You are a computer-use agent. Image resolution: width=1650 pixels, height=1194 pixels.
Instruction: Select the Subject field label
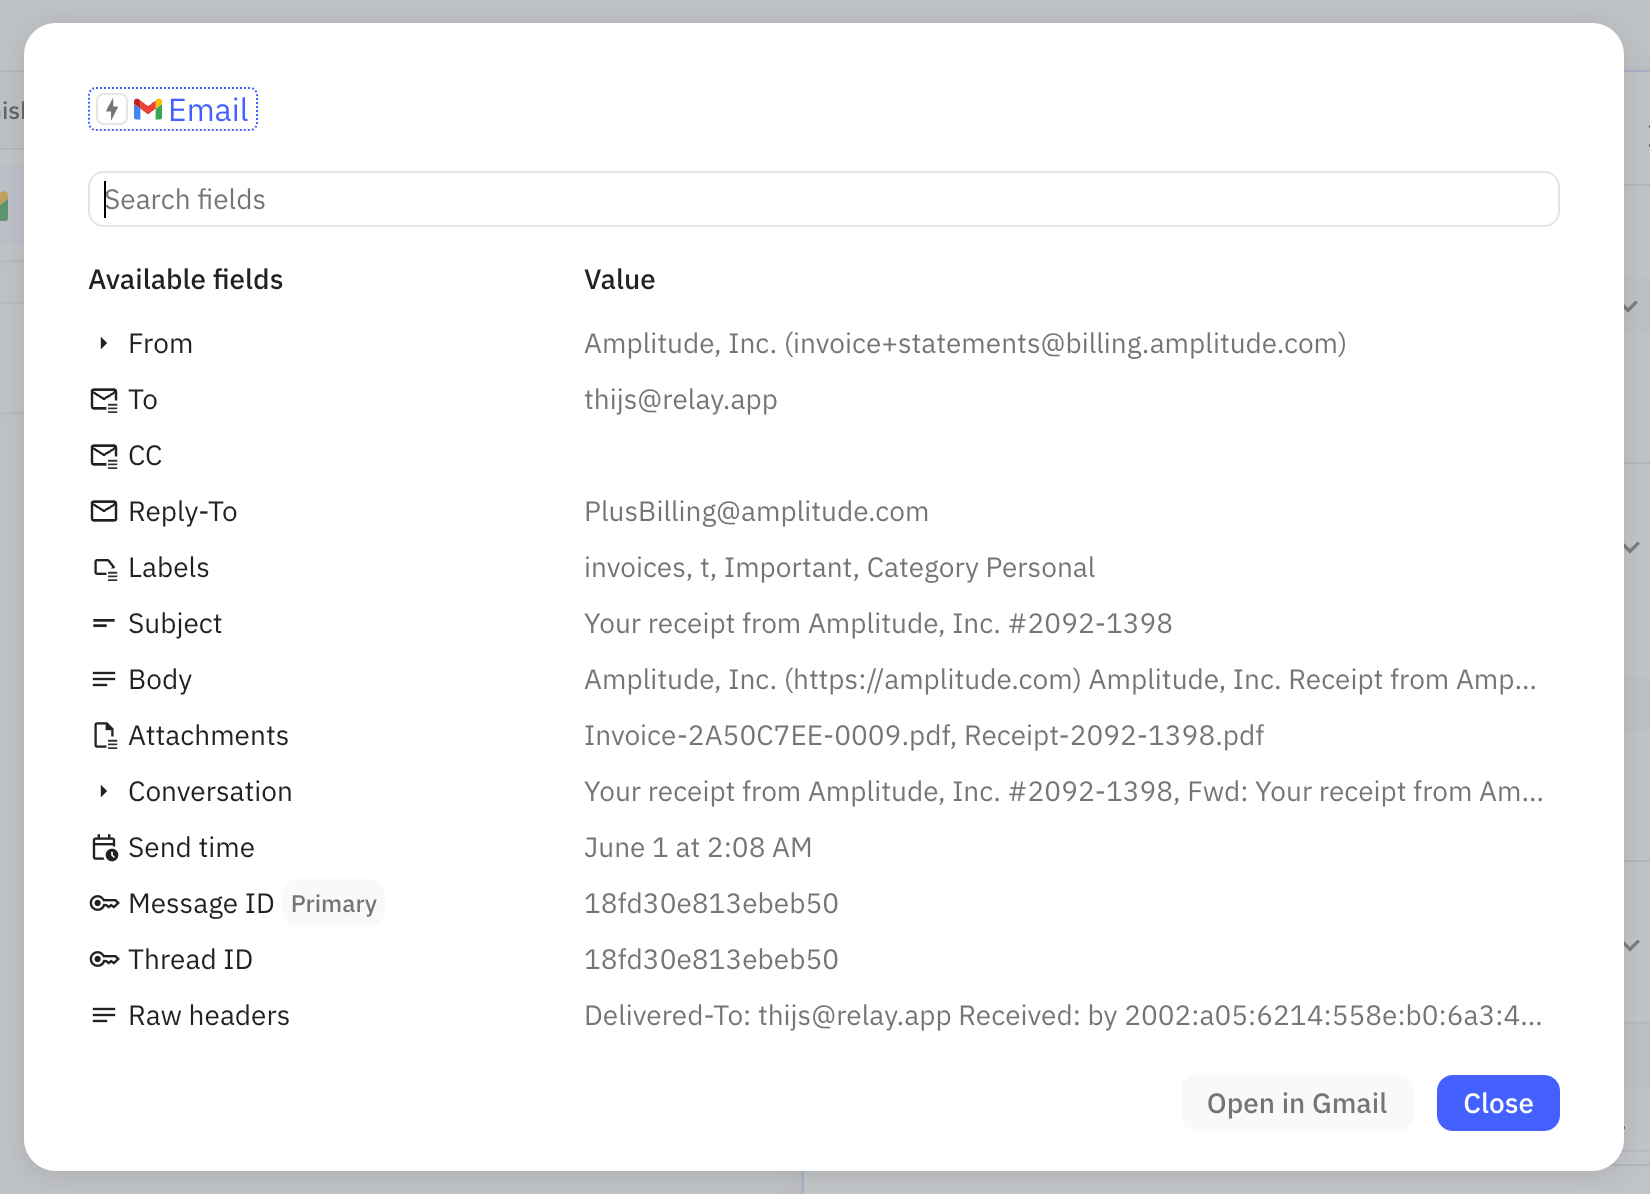click(x=175, y=624)
